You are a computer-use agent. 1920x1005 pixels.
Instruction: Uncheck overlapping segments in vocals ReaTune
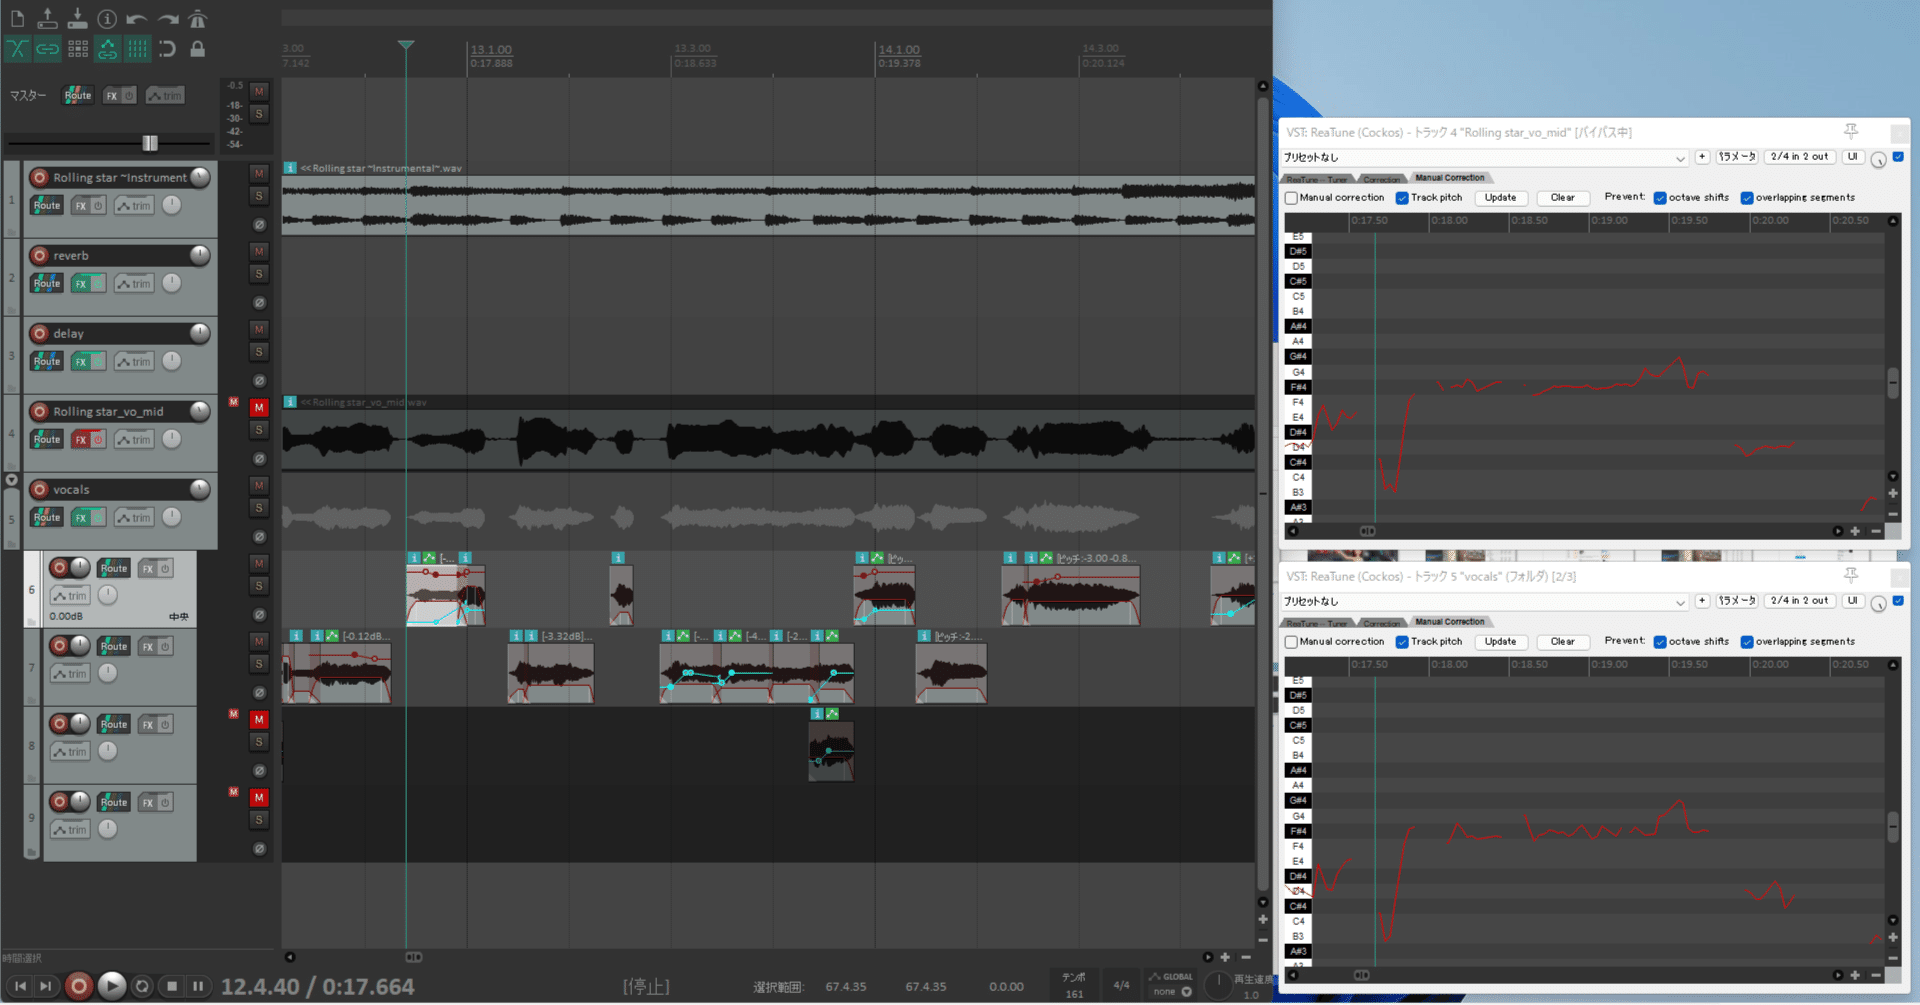1747,642
